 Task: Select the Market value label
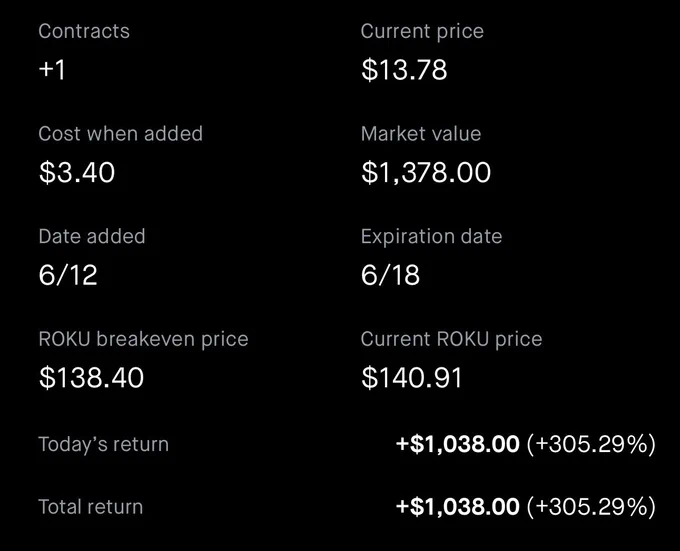421,134
